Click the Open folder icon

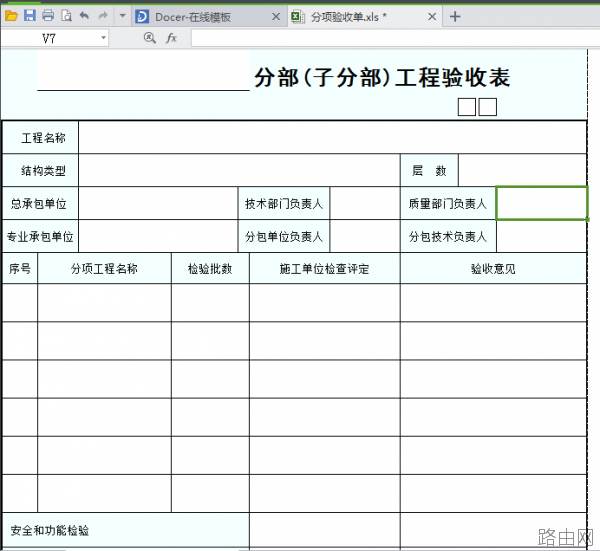pyautogui.click(x=11, y=16)
